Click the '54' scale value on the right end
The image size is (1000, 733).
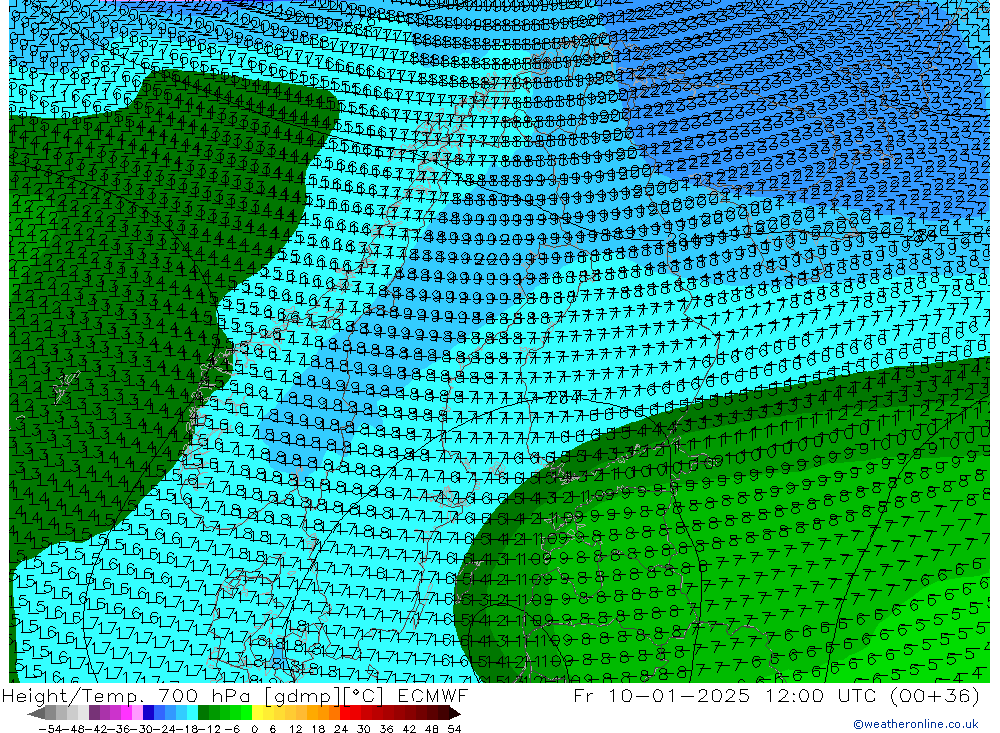pos(454,729)
